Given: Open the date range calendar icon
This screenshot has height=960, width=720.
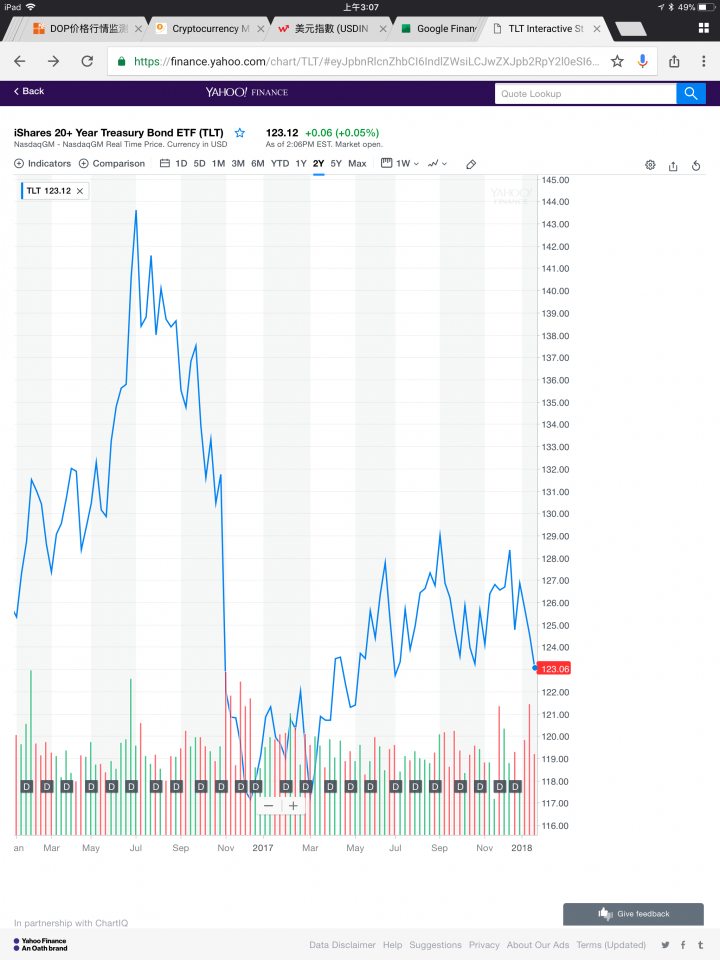Looking at the screenshot, I should click(164, 163).
